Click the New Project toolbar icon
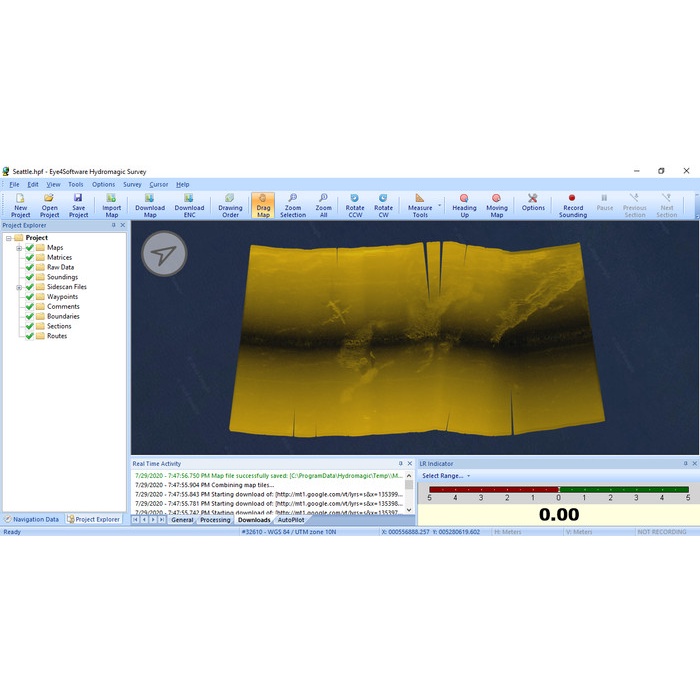This screenshot has height=700, width=700. pos(20,205)
